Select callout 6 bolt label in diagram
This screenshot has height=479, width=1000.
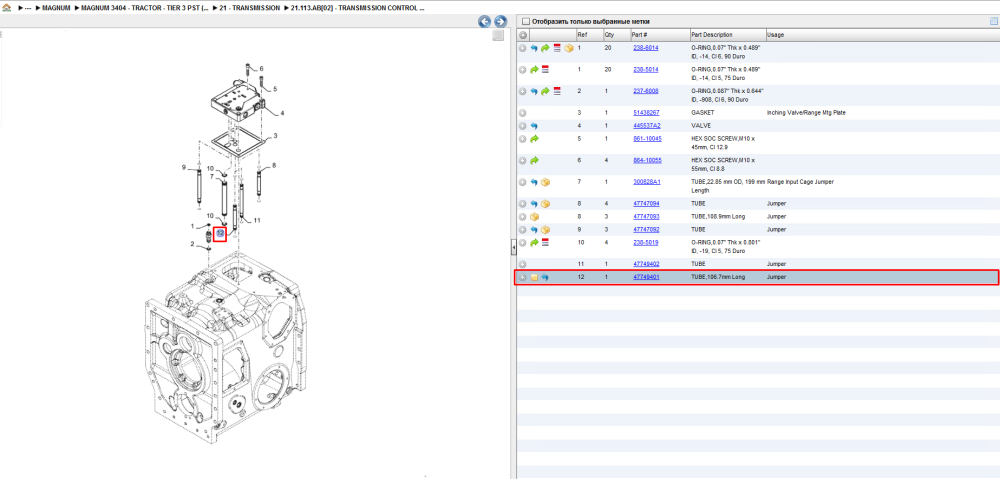coord(261,69)
